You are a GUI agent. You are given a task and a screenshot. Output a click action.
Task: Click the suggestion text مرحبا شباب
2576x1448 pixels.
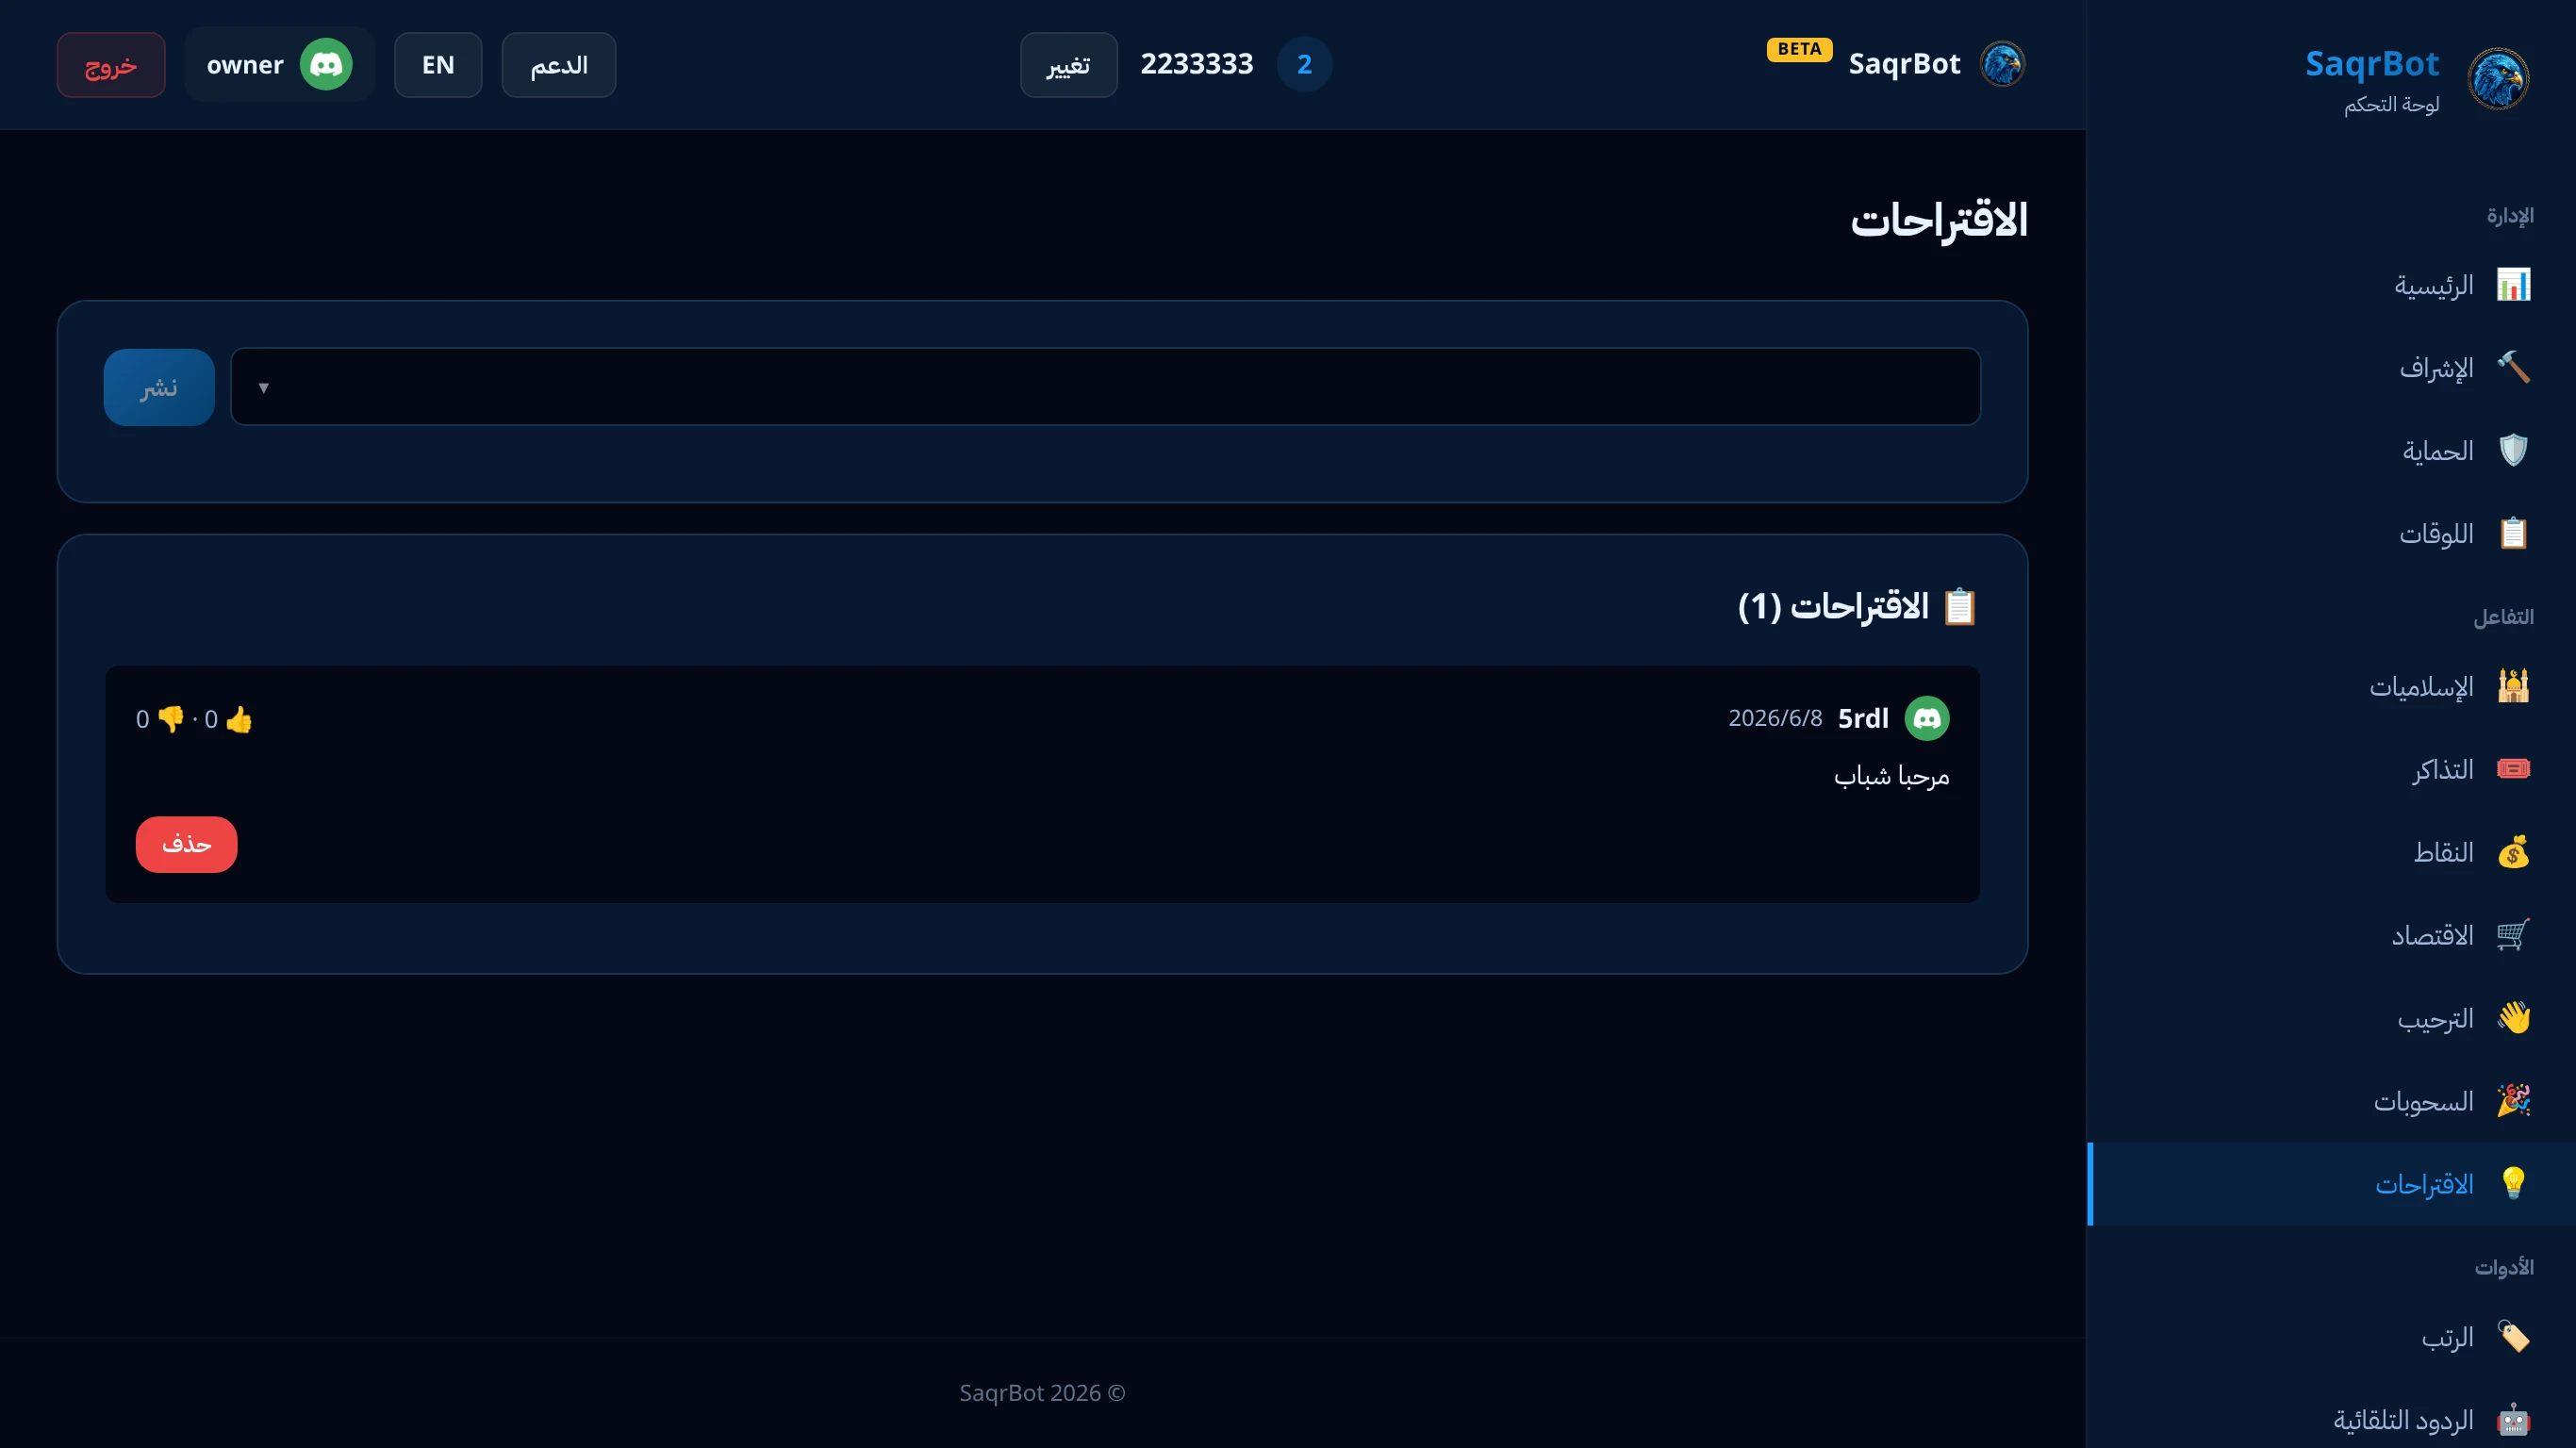(x=1892, y=776)
